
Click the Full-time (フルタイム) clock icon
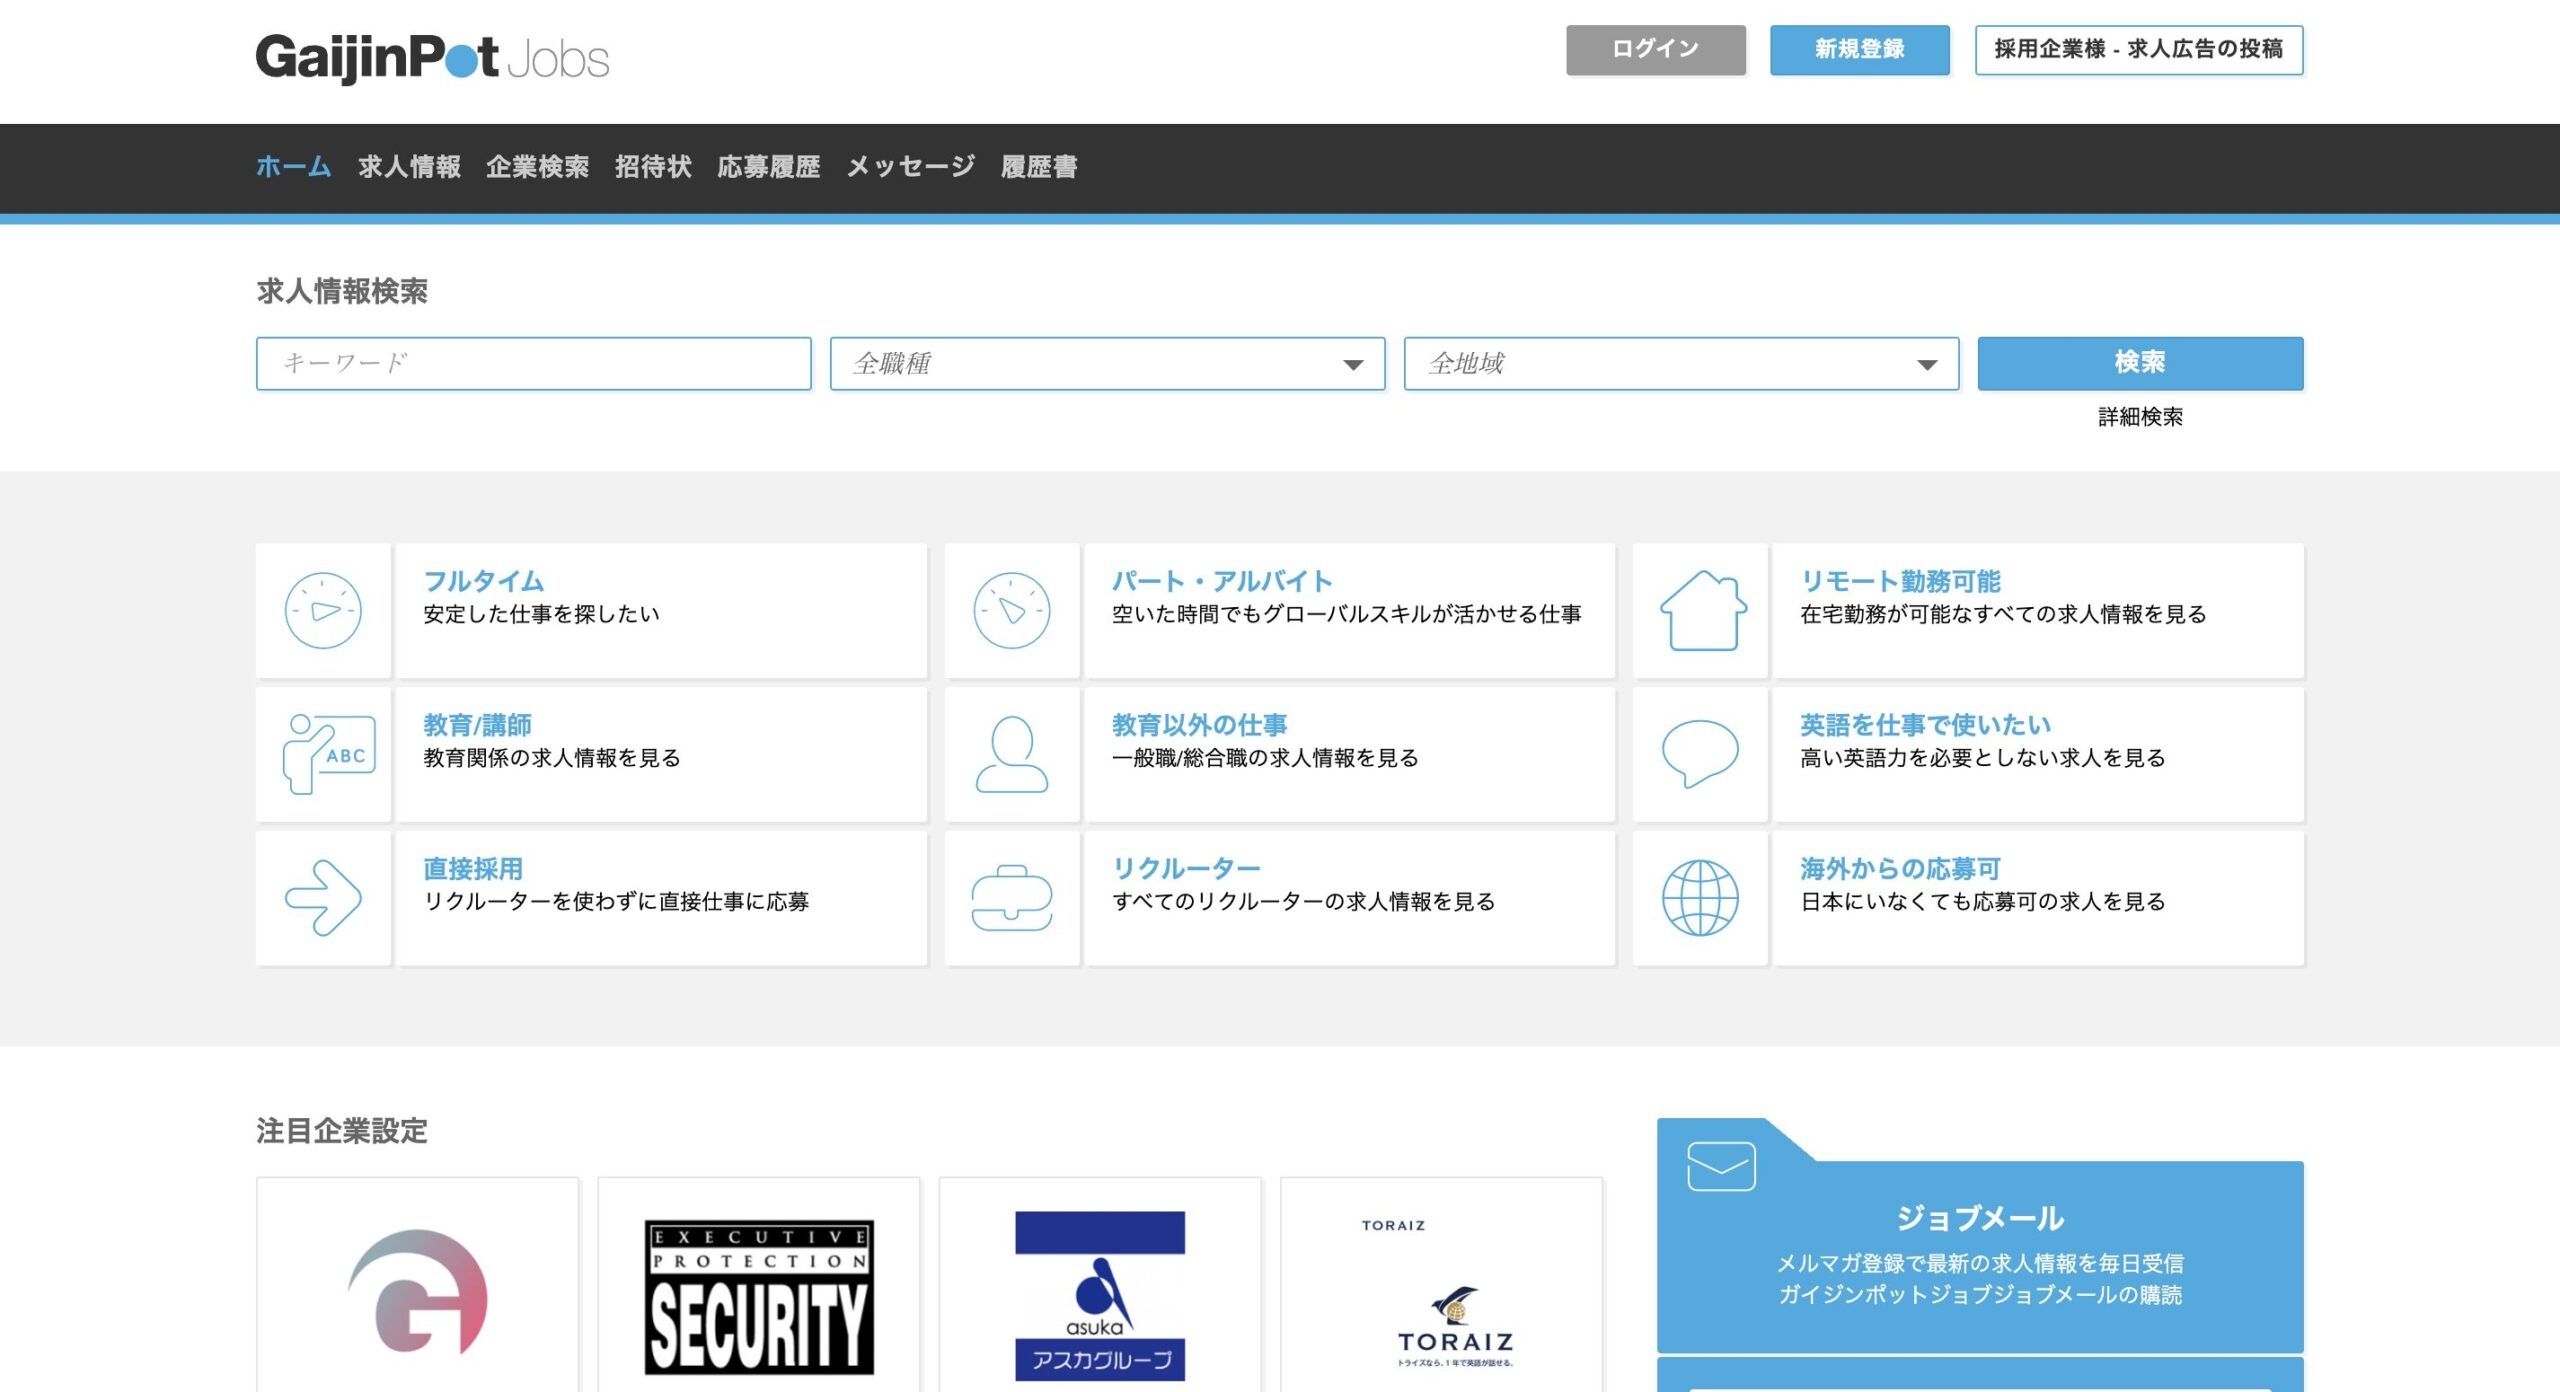coord(322,611)
